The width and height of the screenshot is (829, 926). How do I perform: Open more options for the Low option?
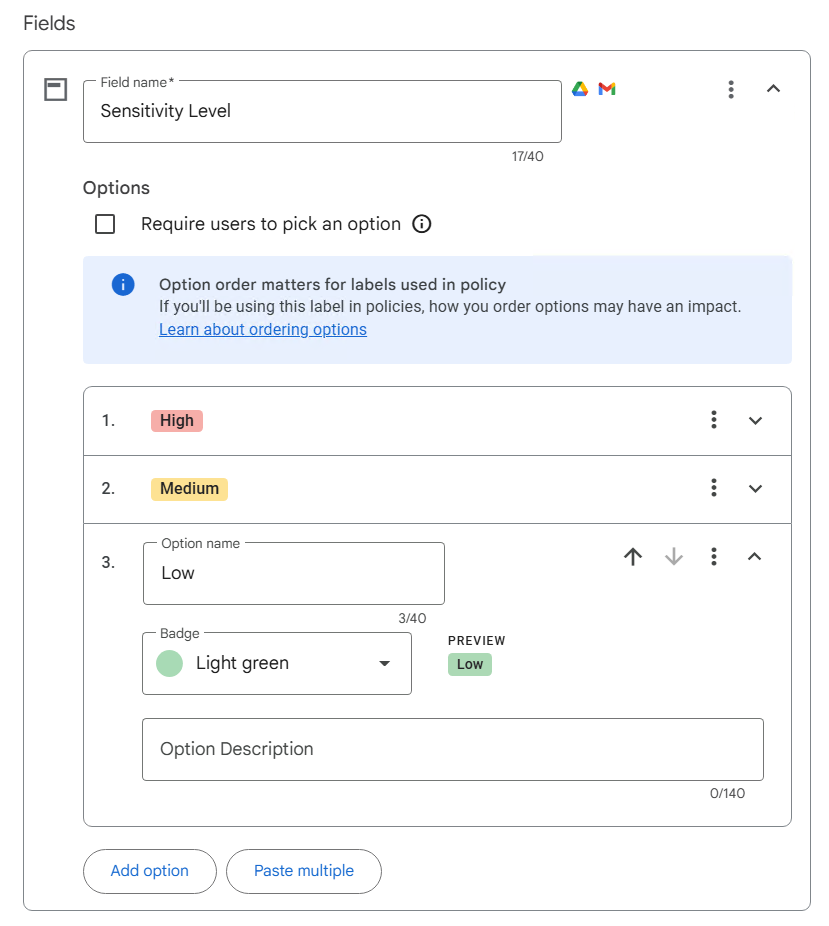click(714, 557)
